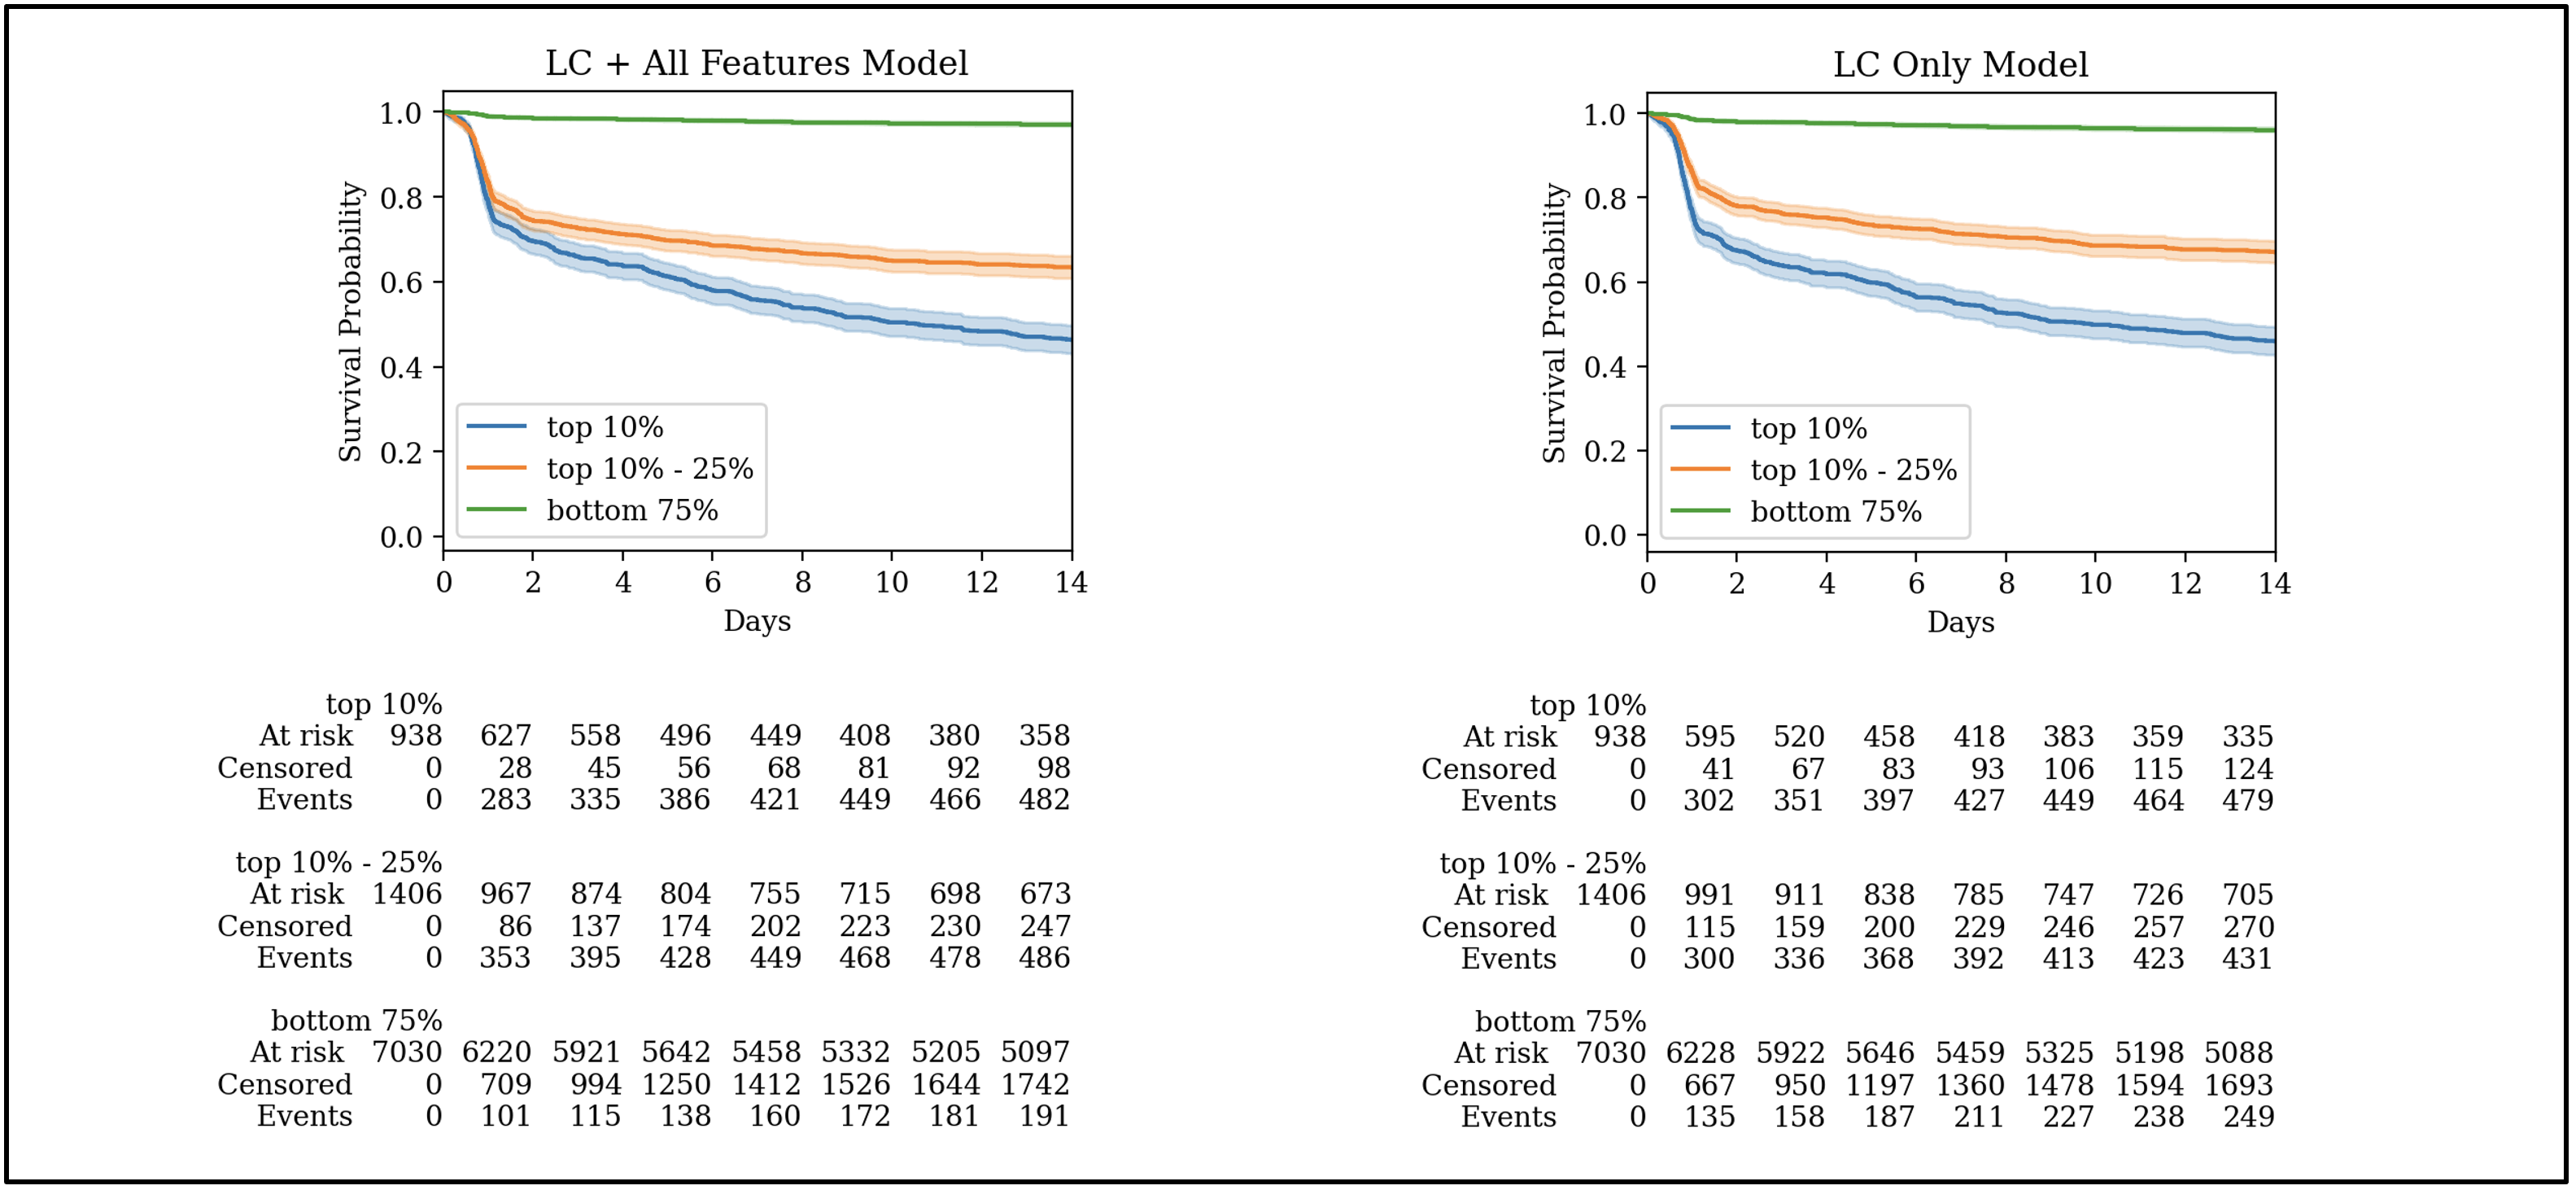Click the x-axis tick label 14 on left plot
The width and height of the screenshot is (2576, 1190).
1071,582
